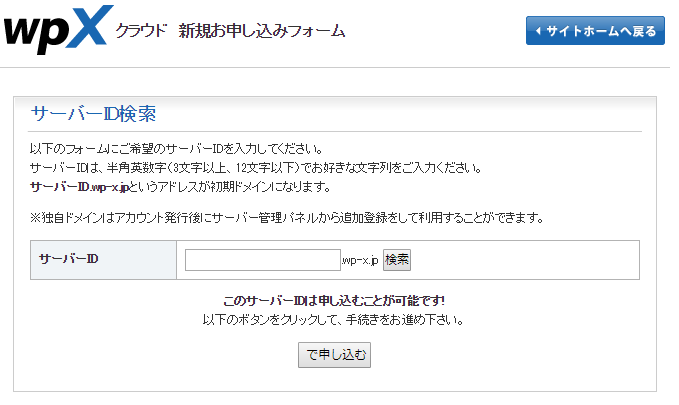Click the ※独自ドメイン note line

287,217
